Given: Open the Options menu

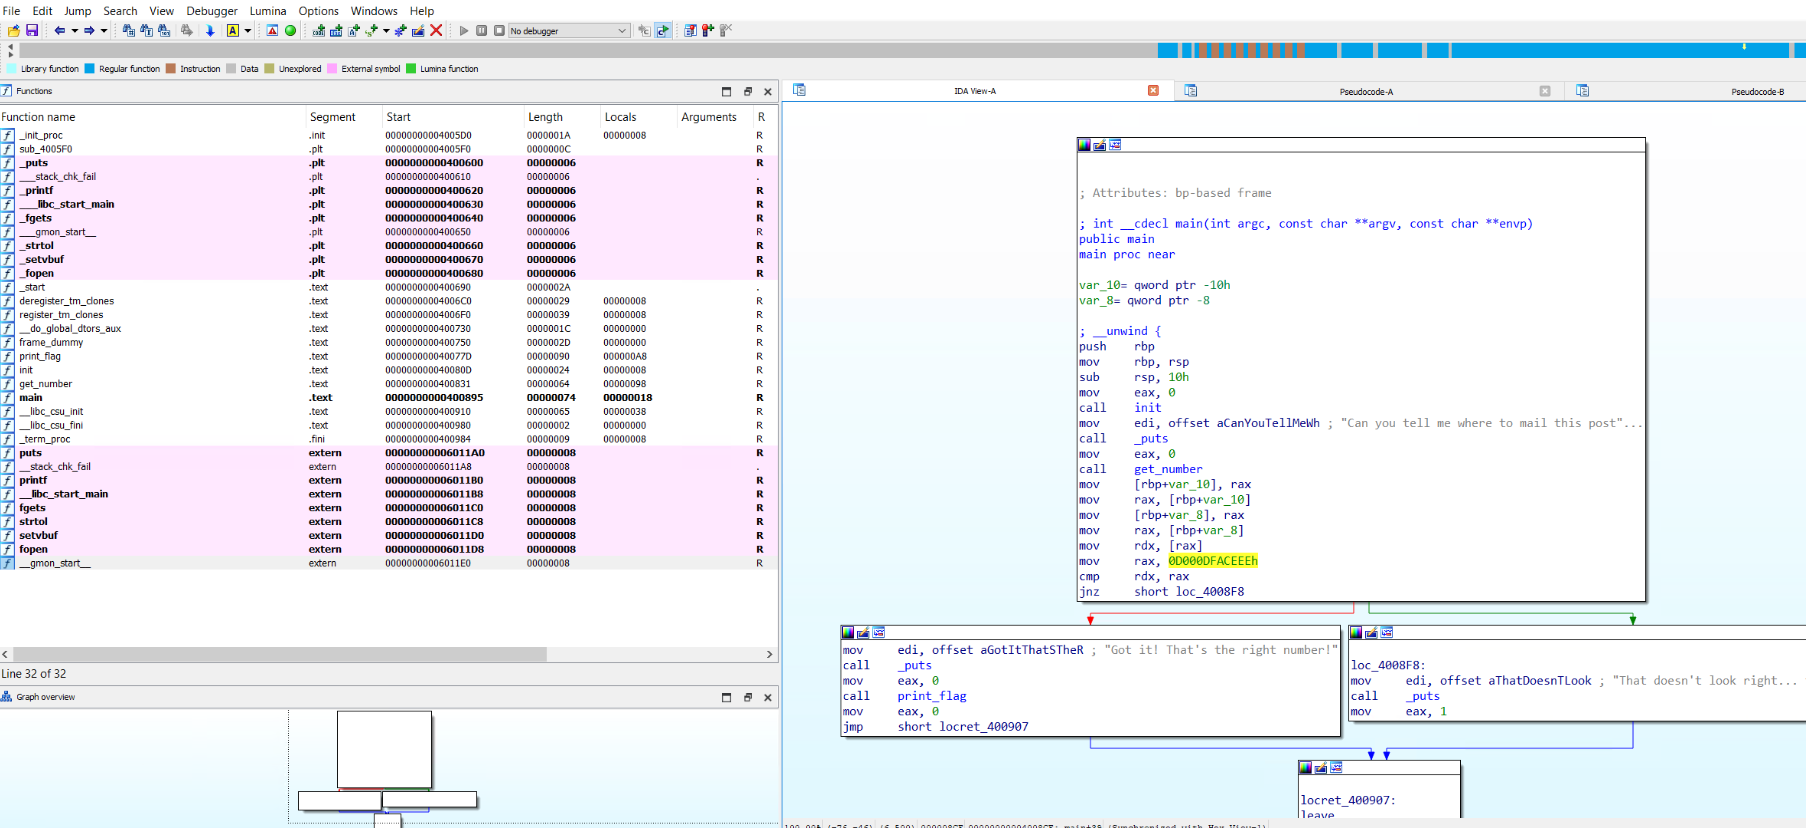Looking at the screenshot, I should (319, 11).
